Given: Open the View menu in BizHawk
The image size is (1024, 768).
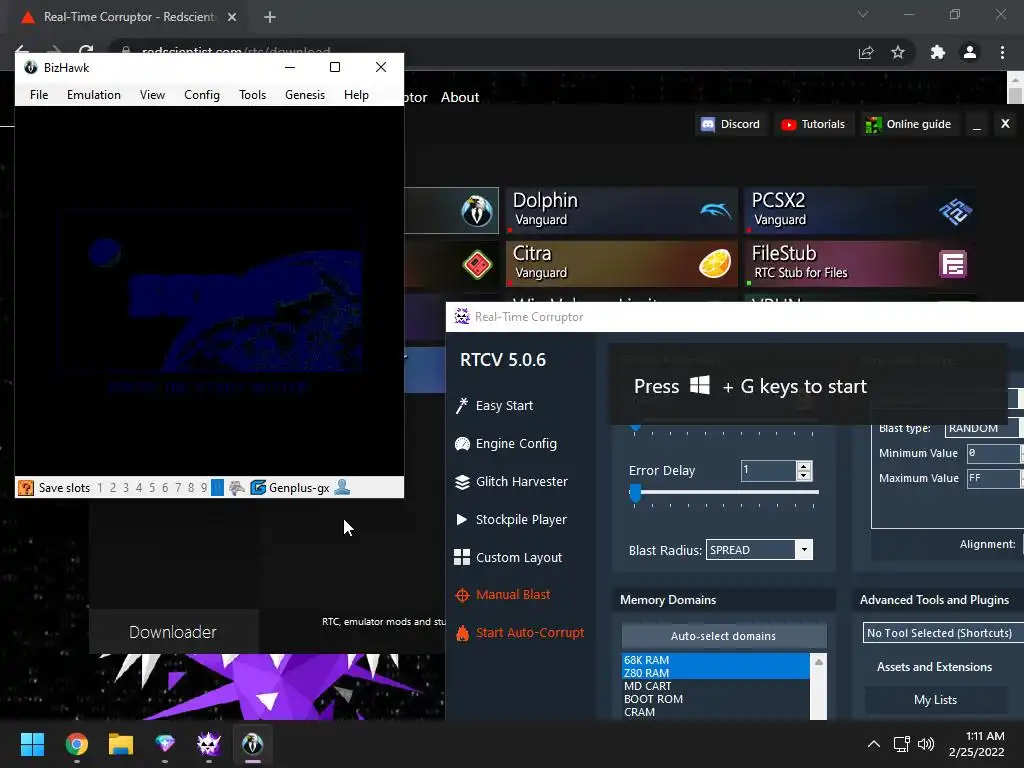Looking at the screenshot, I should pyautogui.click(x=152, y=95).
